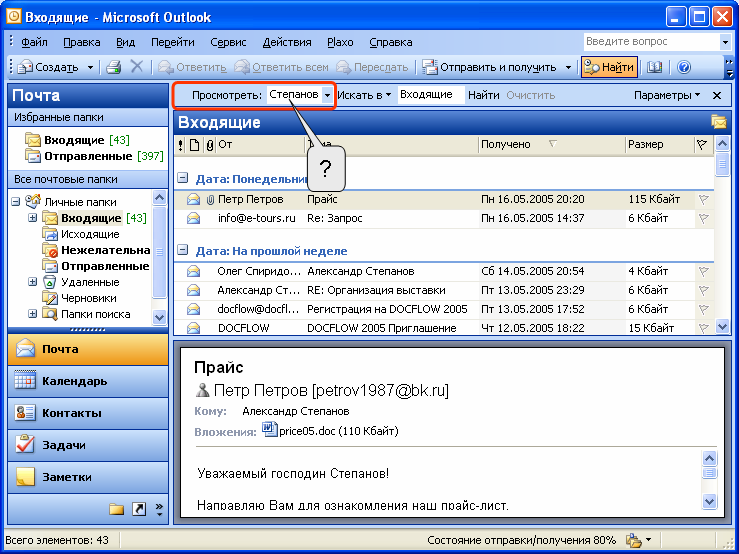739x554 pixels.
Task: Toggle the Найти (Find) toolbar button
Action: pos(609,67)
